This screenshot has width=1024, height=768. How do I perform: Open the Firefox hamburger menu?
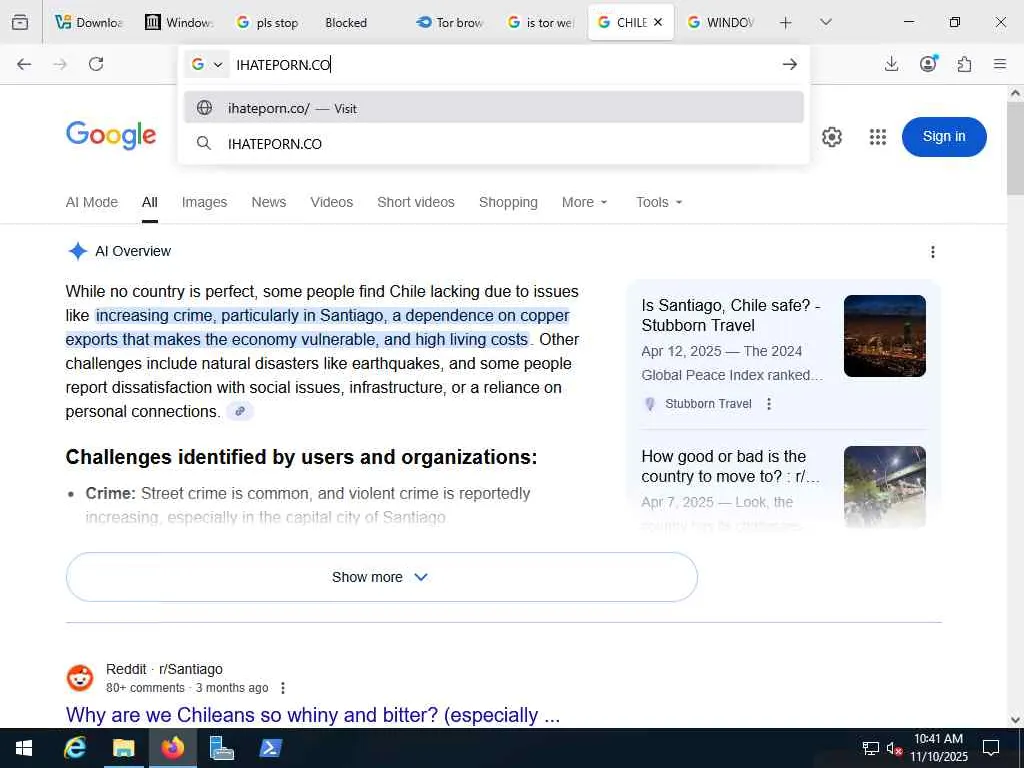point(1000,64)
